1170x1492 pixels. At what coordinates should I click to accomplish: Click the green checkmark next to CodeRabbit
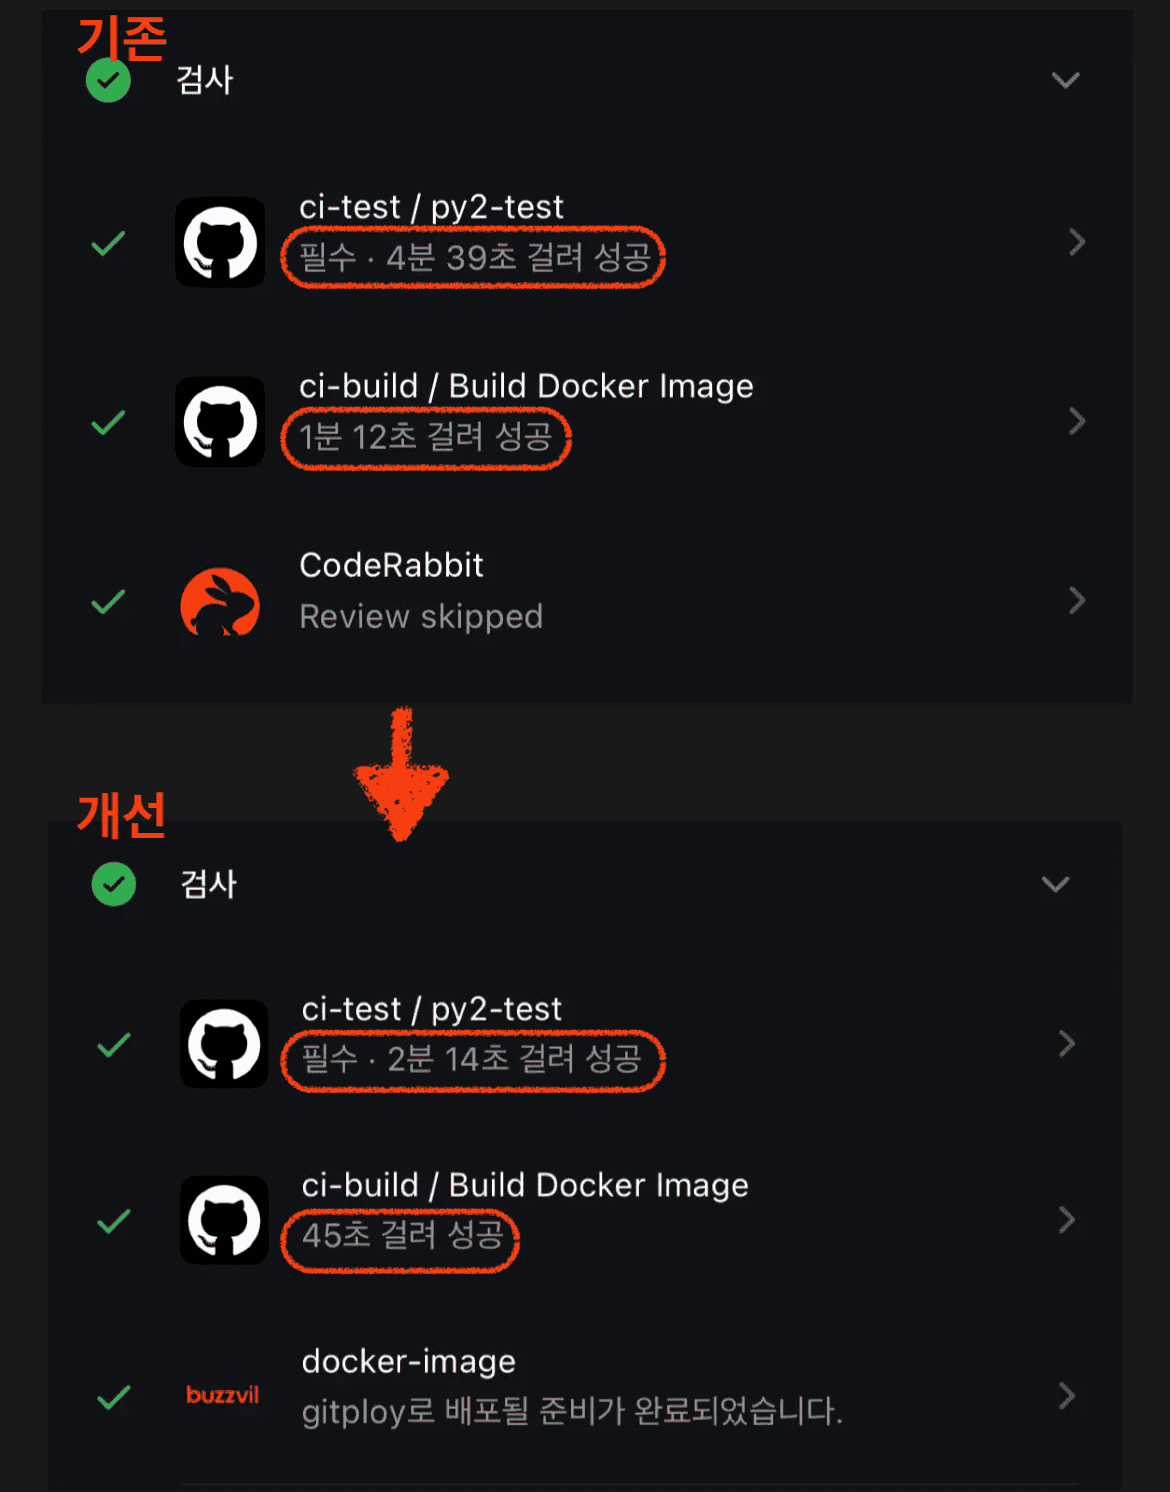pos(108,601)
